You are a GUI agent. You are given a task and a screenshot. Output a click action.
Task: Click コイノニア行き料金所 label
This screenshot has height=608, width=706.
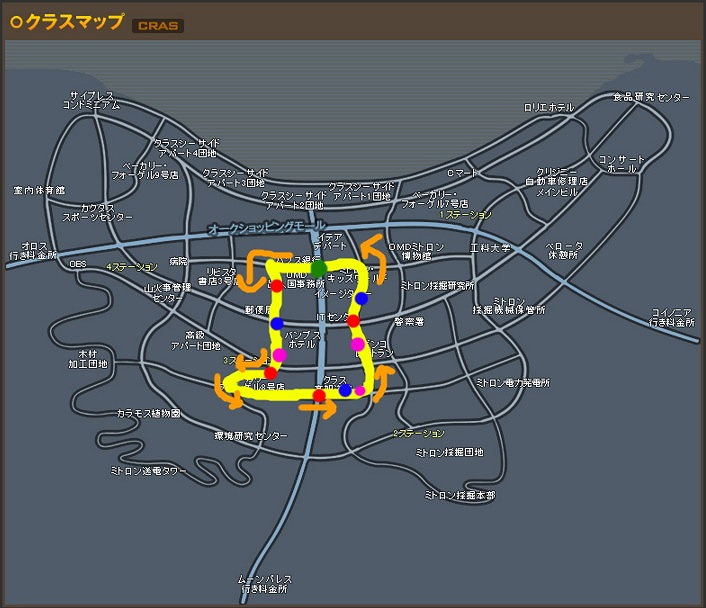(672, 318)
